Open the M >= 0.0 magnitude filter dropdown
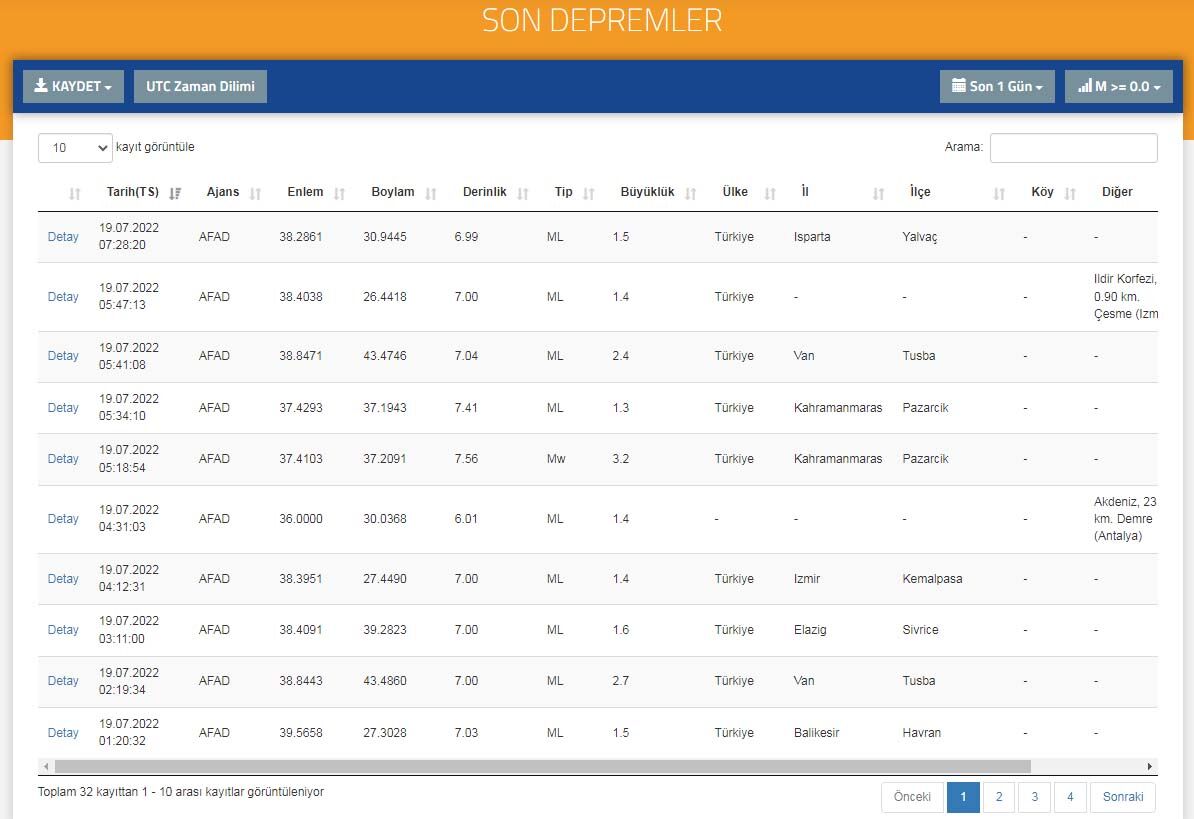This screenshot has height=819, width=1194. (1119, 86)
